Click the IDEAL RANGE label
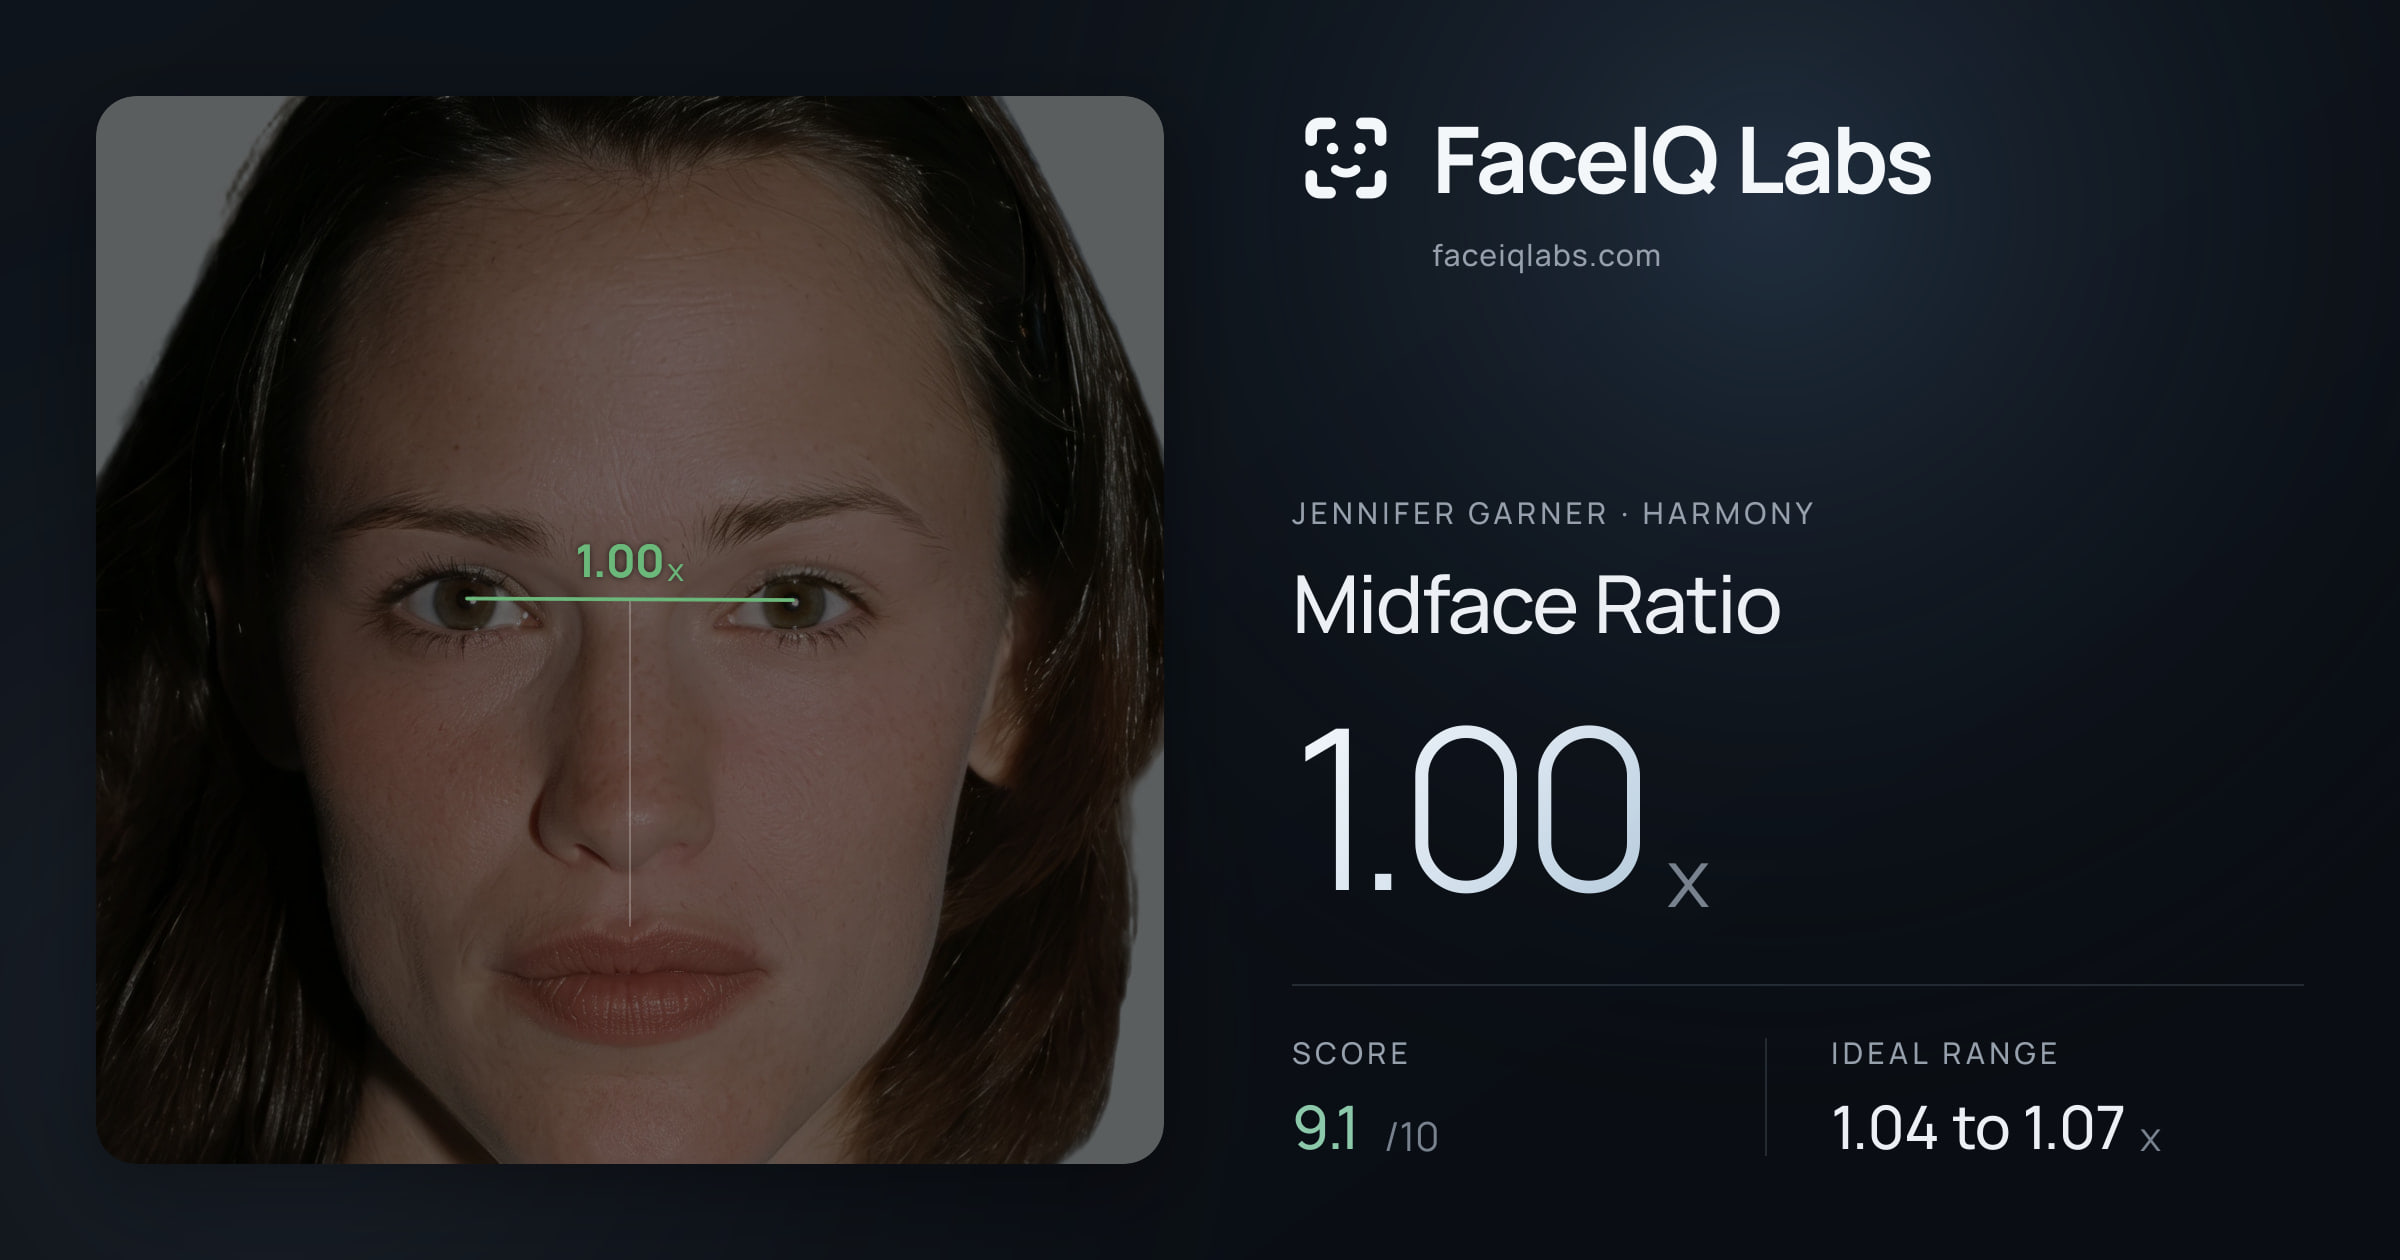The image size is (2400, 1260). pyautogui.click(x=1944, y=1053)
